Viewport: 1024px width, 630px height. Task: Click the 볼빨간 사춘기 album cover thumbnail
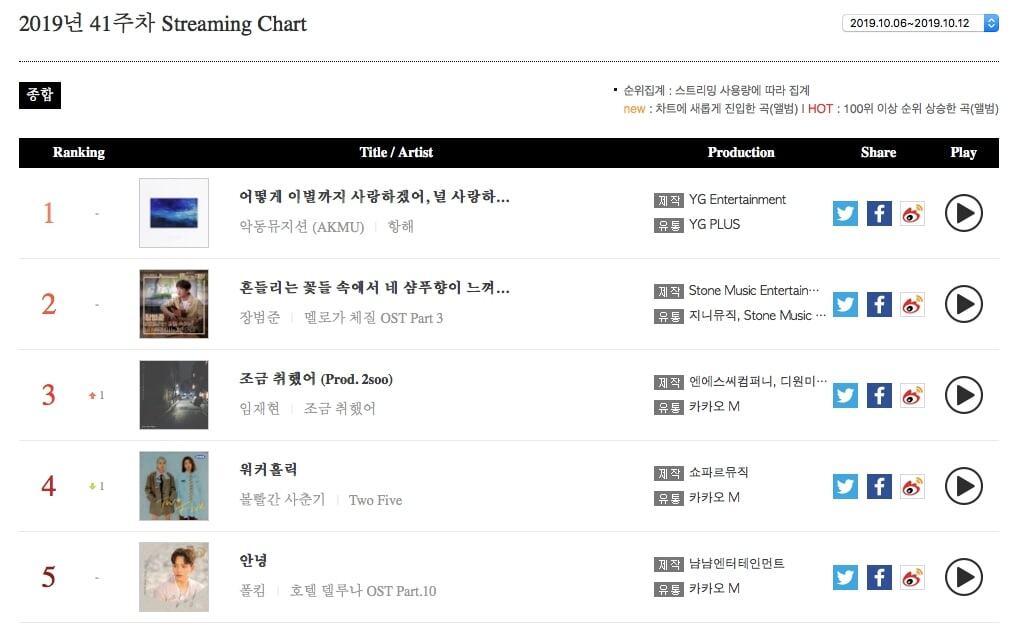pos(174,486)
